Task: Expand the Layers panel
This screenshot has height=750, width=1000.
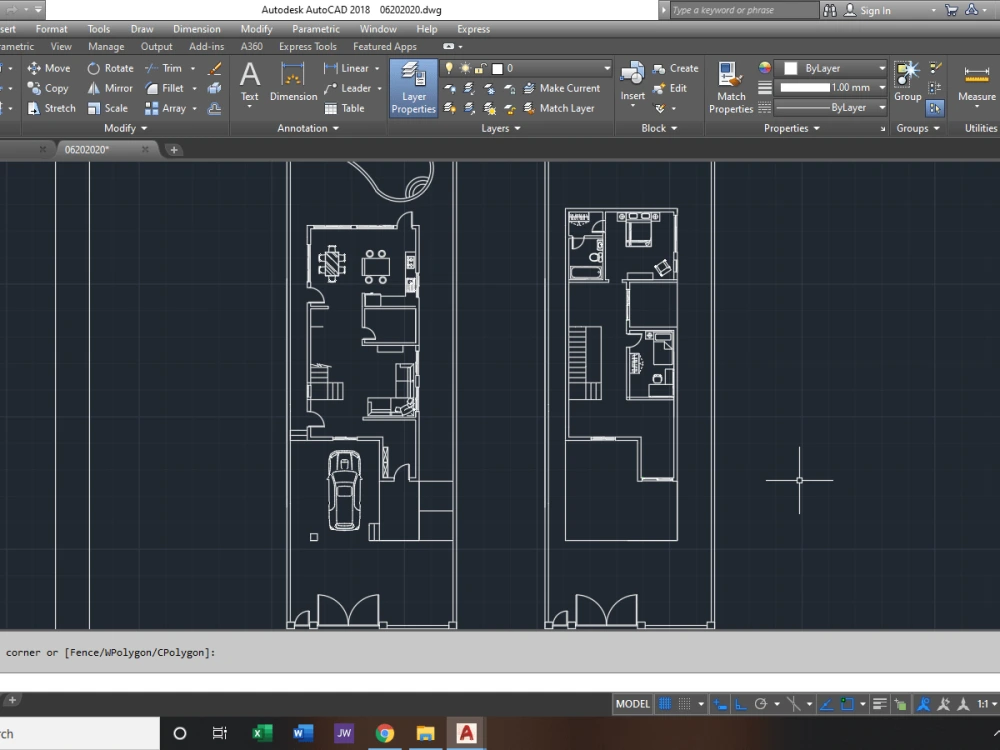Action: pos(501,128)
